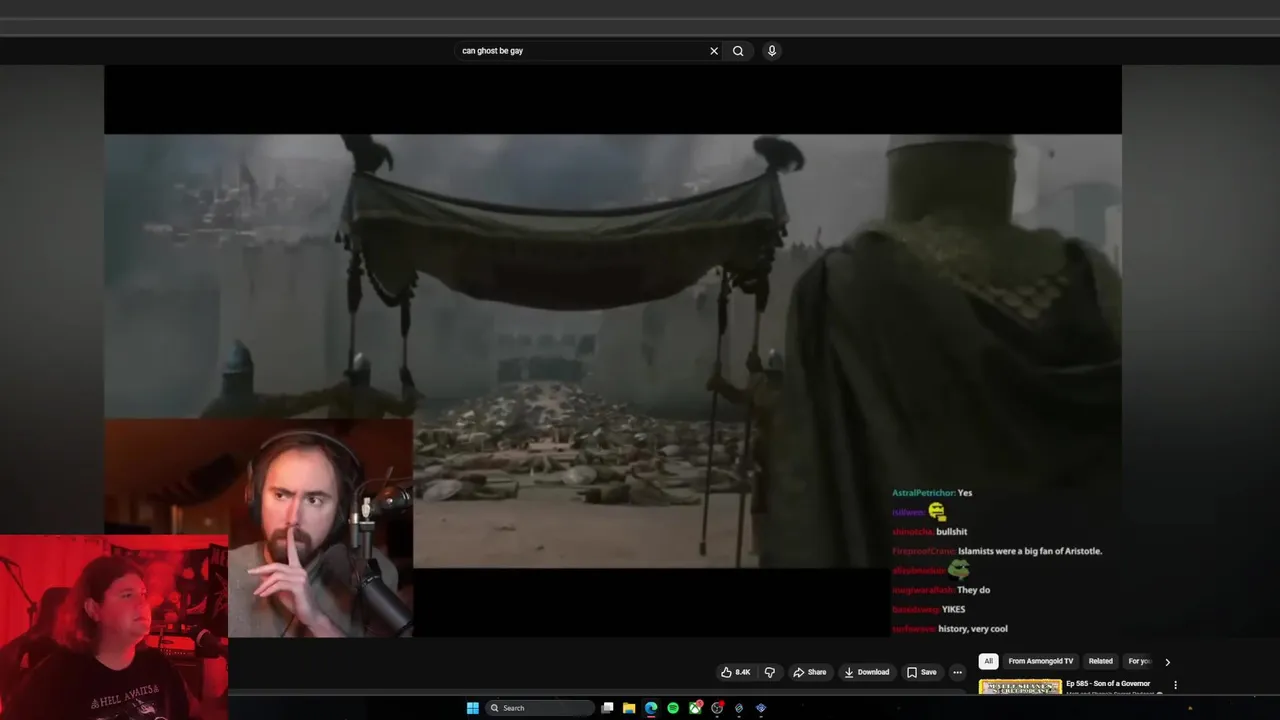
Task: Open options menu for Ep 585 video
Action: coord(1175,685)
